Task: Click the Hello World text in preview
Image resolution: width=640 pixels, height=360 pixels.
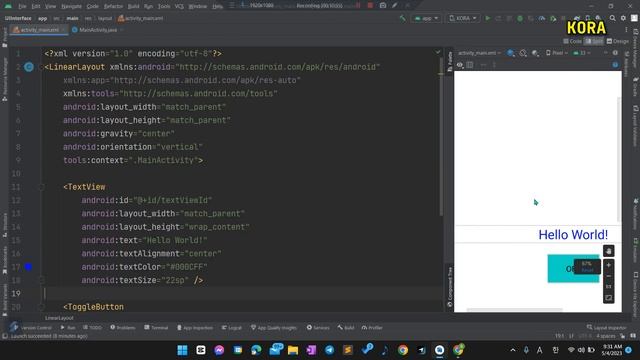Action: point(573,235)
